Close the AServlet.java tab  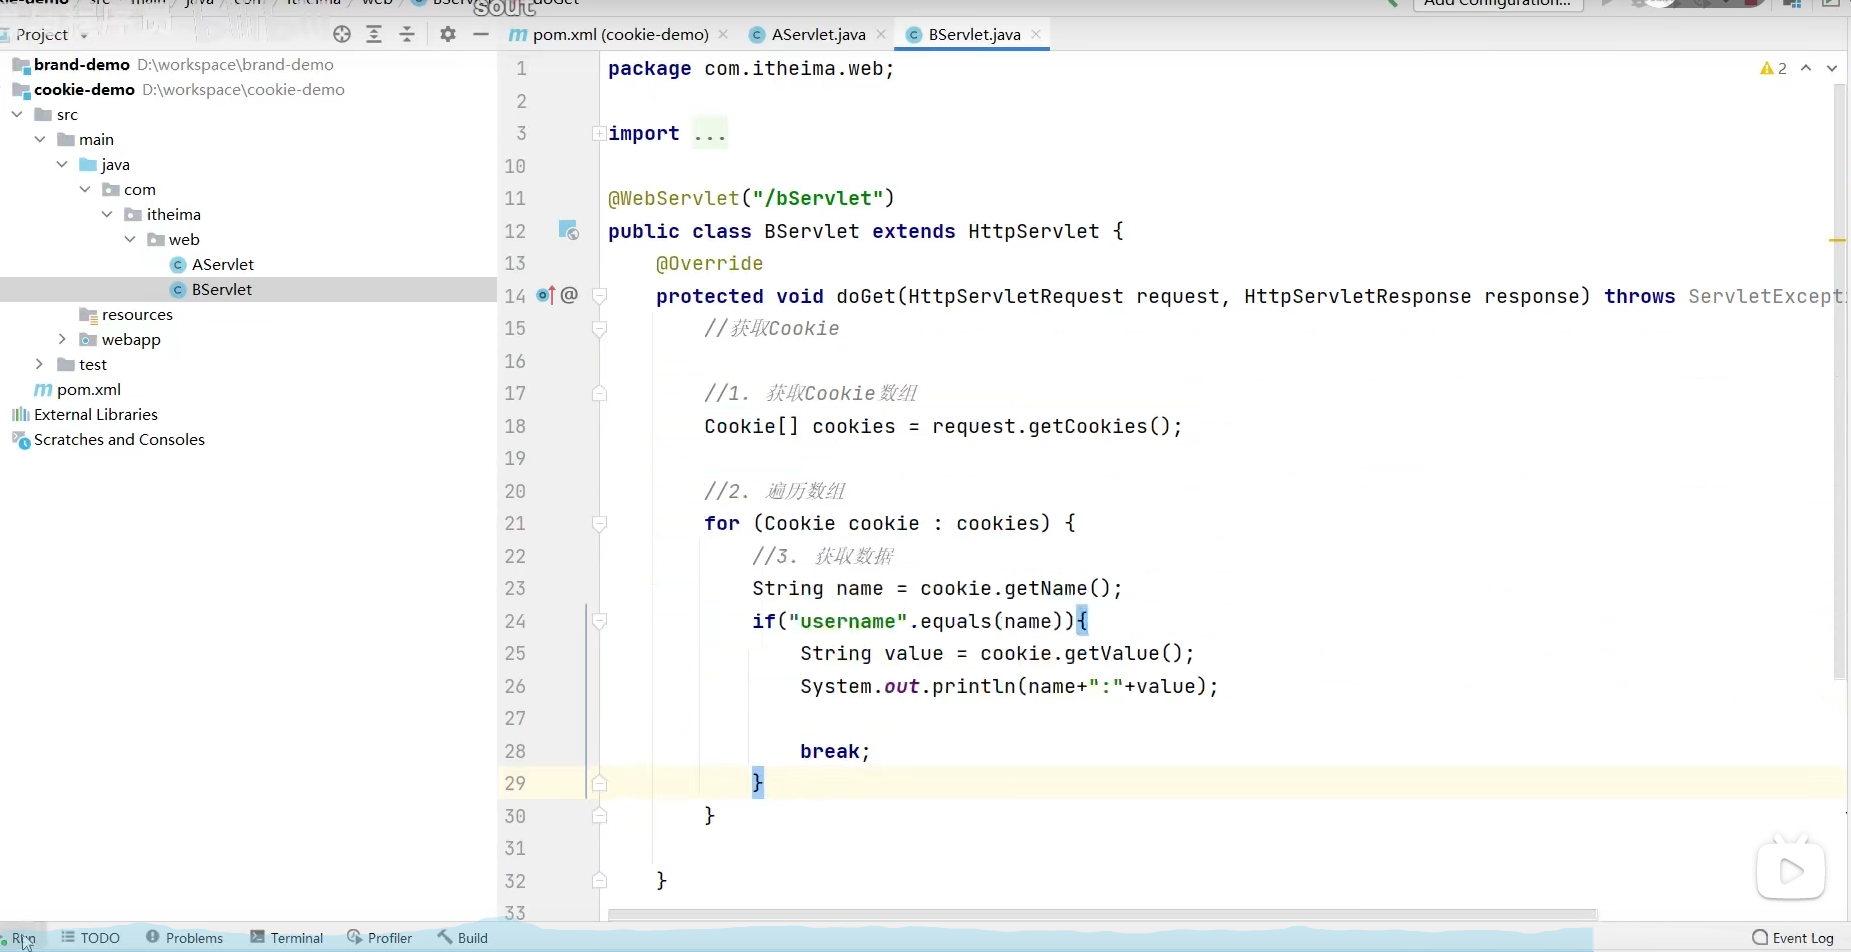pos(881,34)
